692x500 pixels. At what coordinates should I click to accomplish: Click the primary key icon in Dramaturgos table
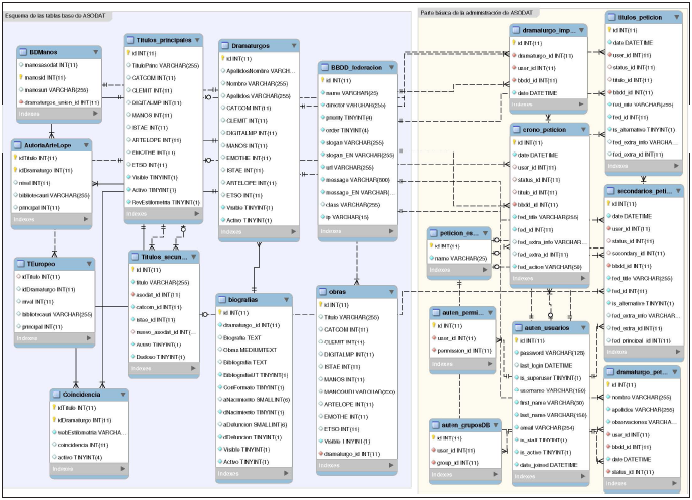coord(222,59)
